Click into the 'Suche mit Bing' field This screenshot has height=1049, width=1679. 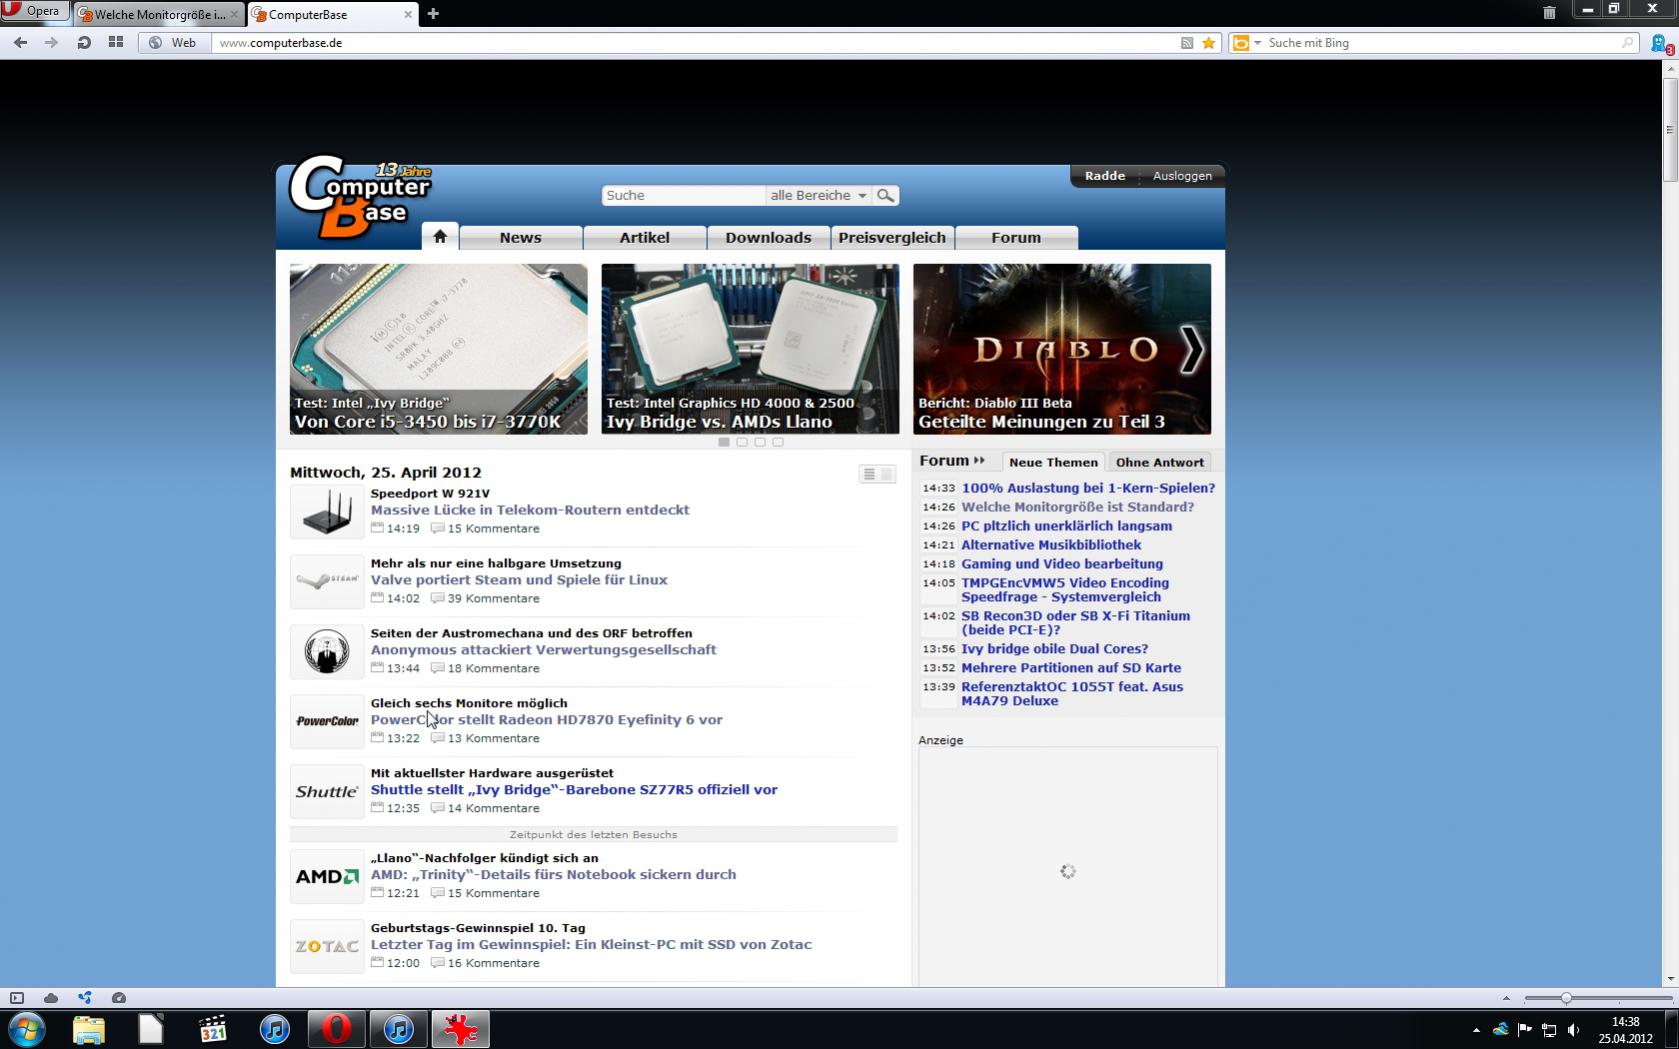pyautogui.click(x=1440, y=43)
